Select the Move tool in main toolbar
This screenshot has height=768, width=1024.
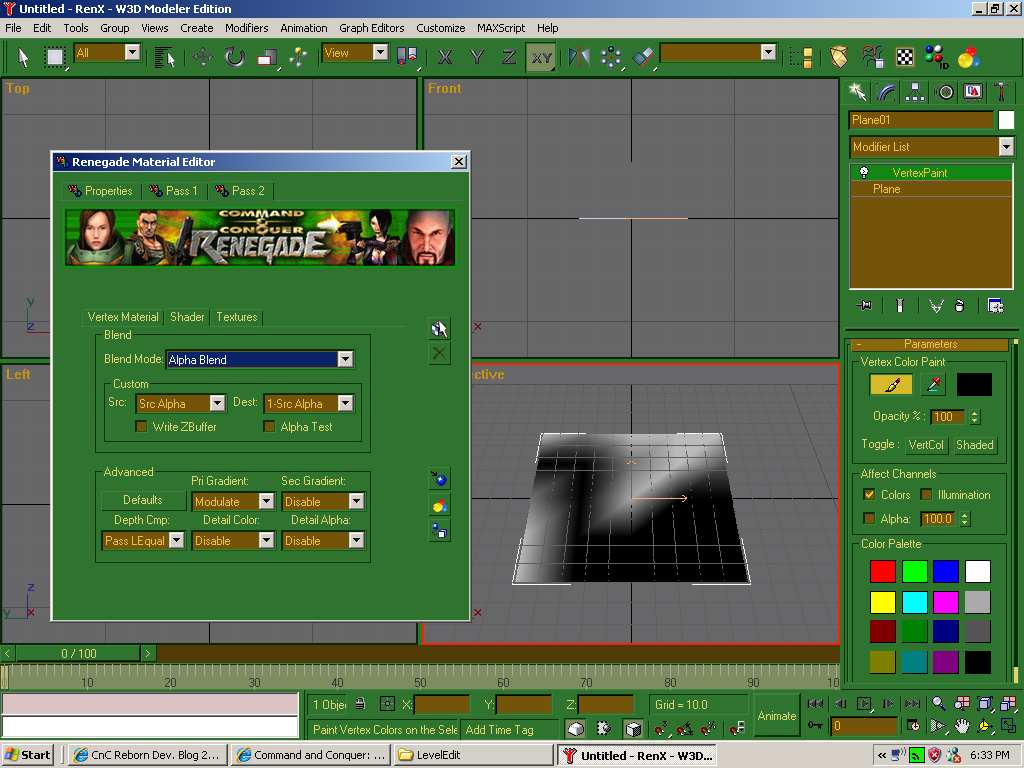(x=203, y=56)
